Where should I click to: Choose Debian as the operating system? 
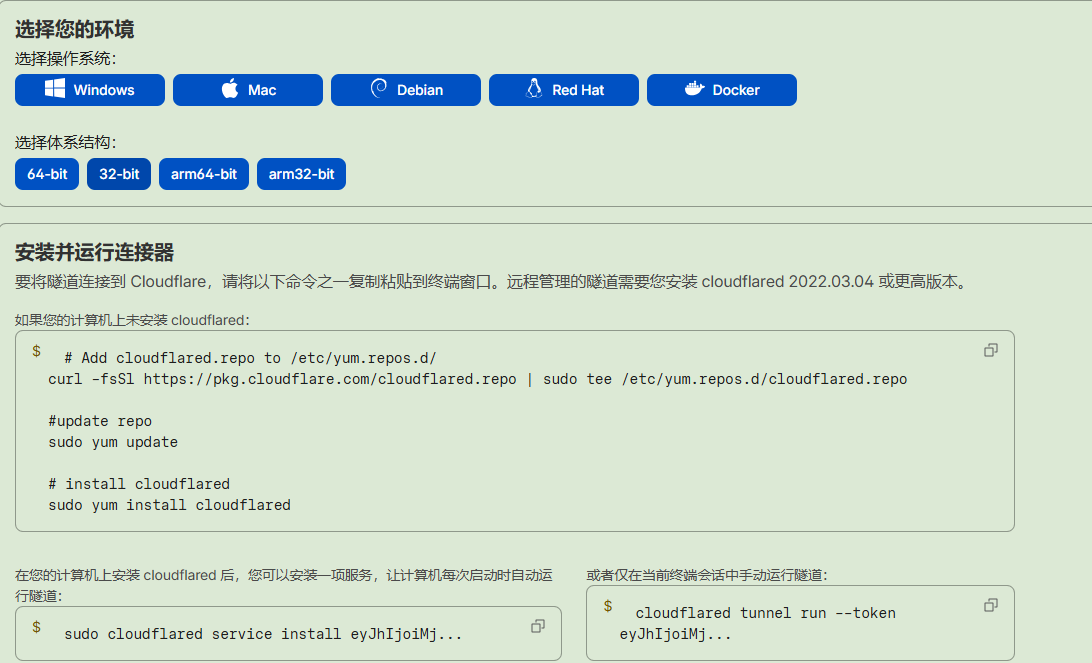406,90
